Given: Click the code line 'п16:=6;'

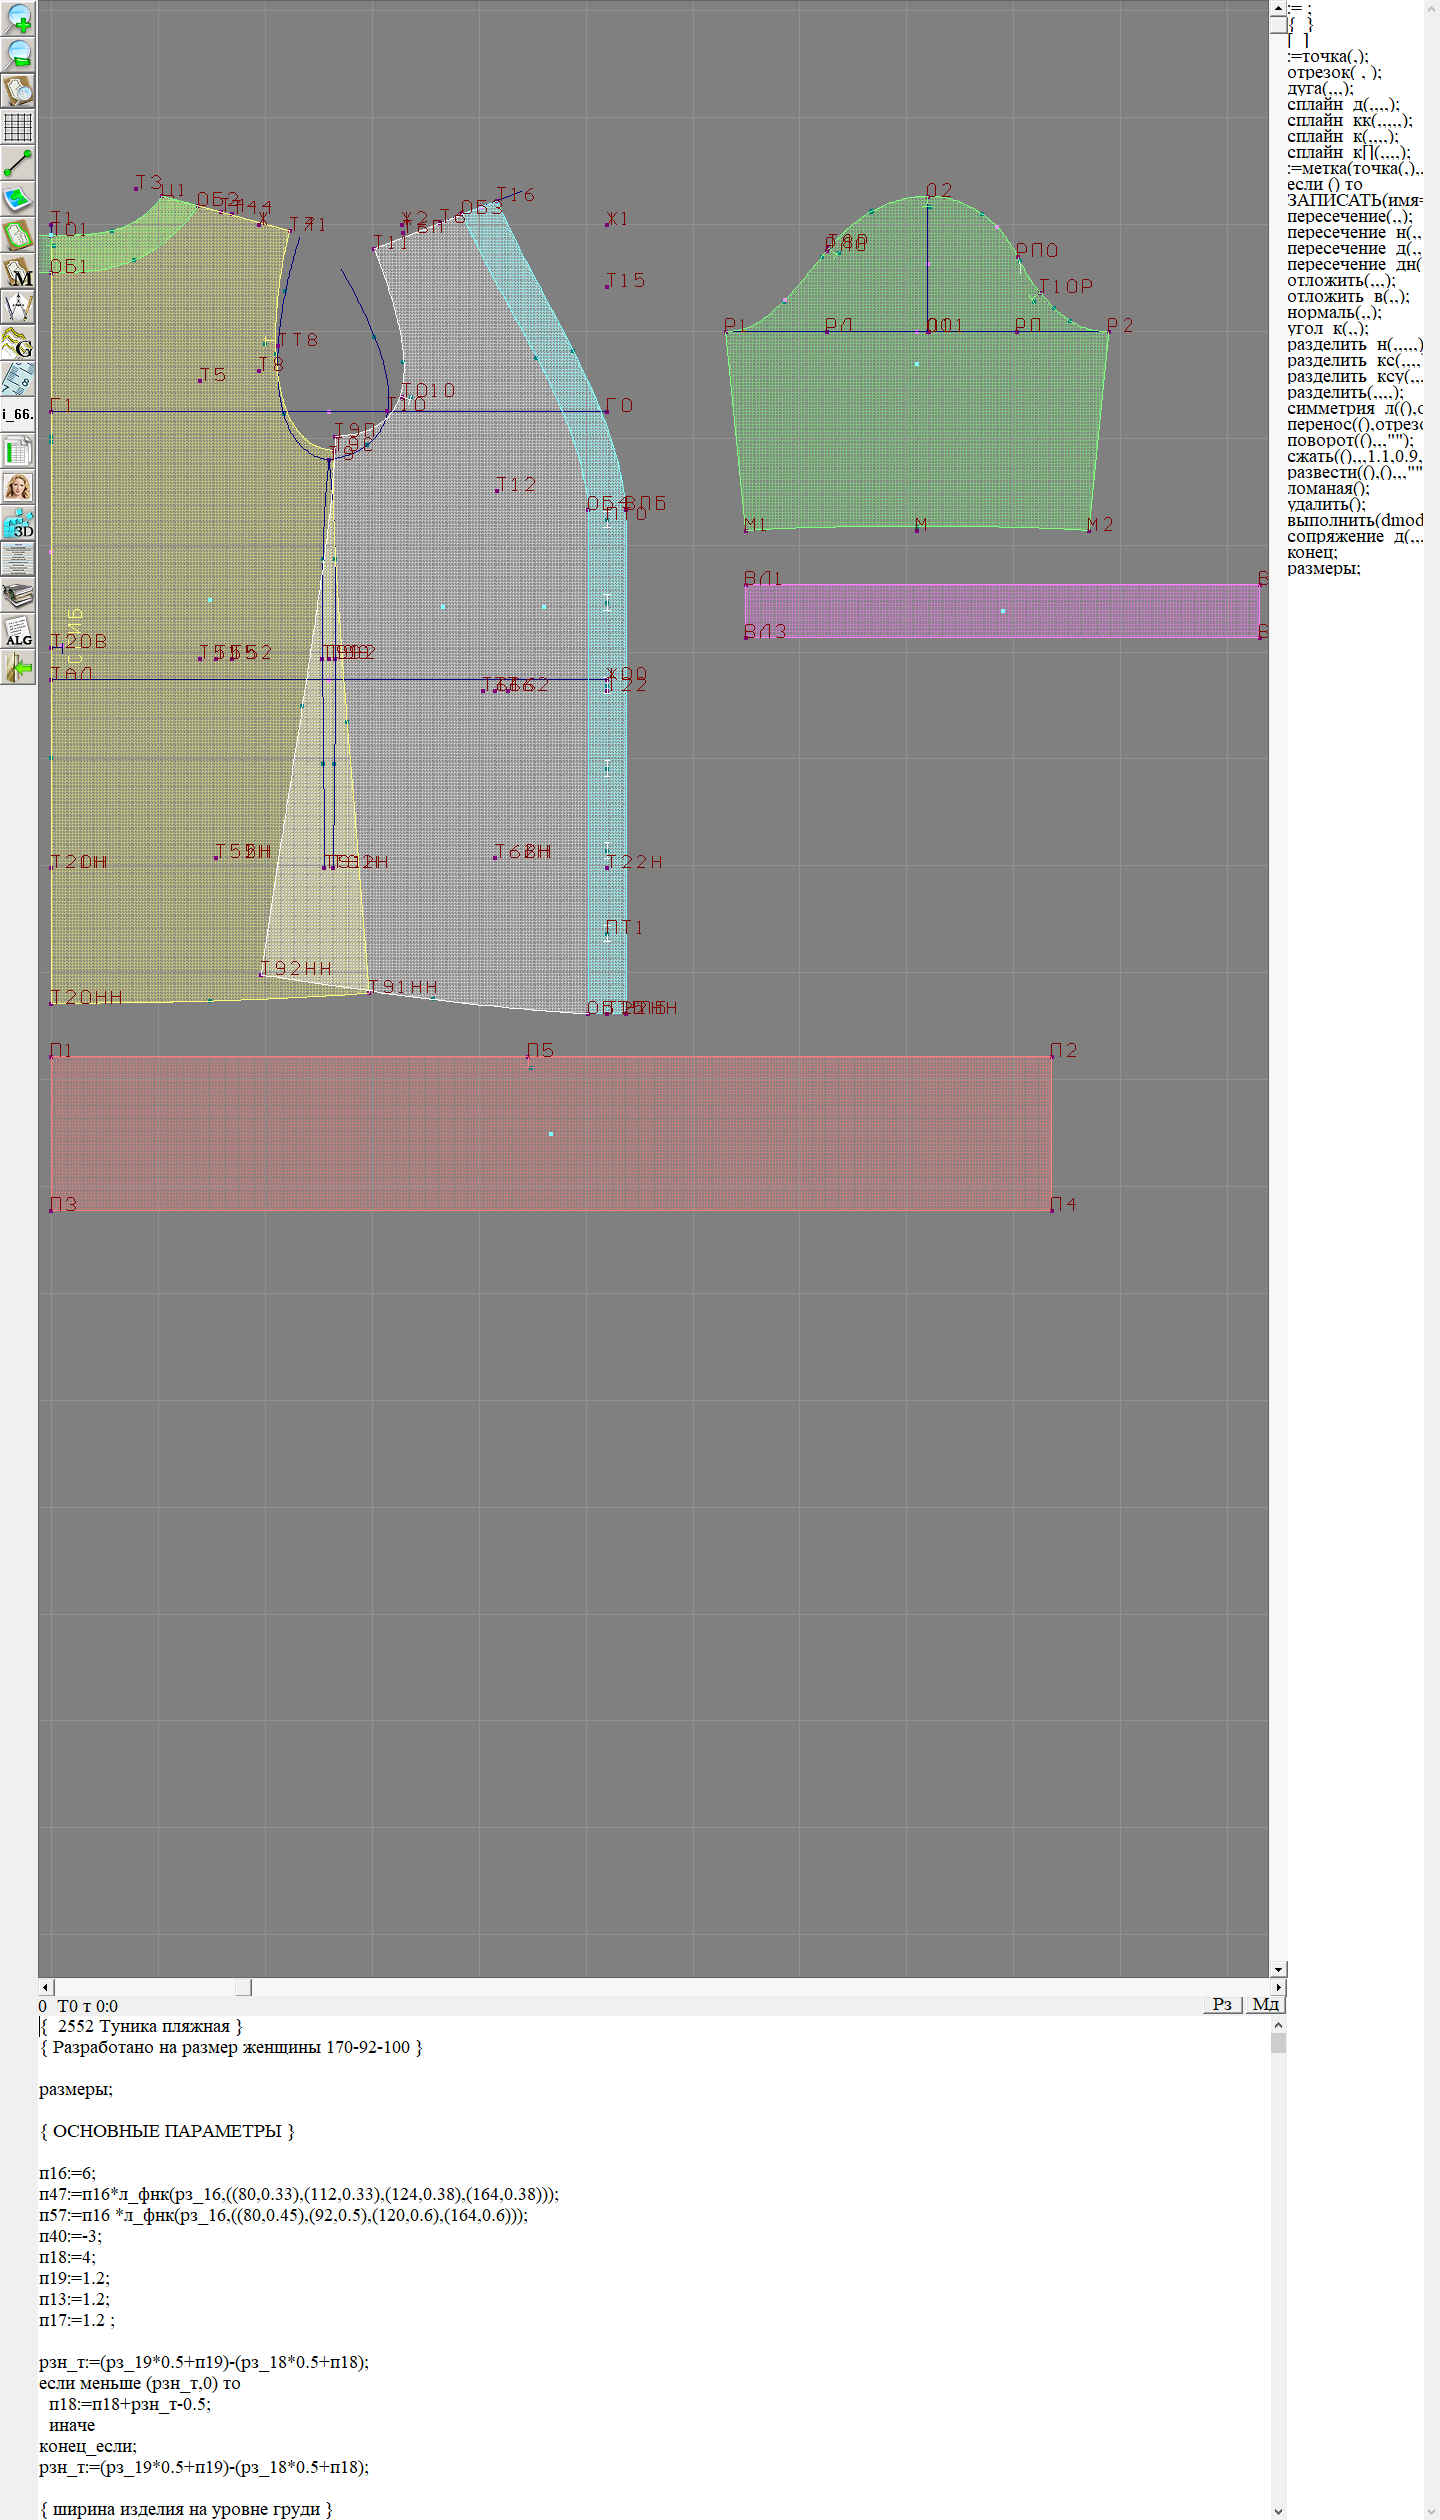Looking at the screenshot, I should pyautogui.click(x=67, y=2173).
